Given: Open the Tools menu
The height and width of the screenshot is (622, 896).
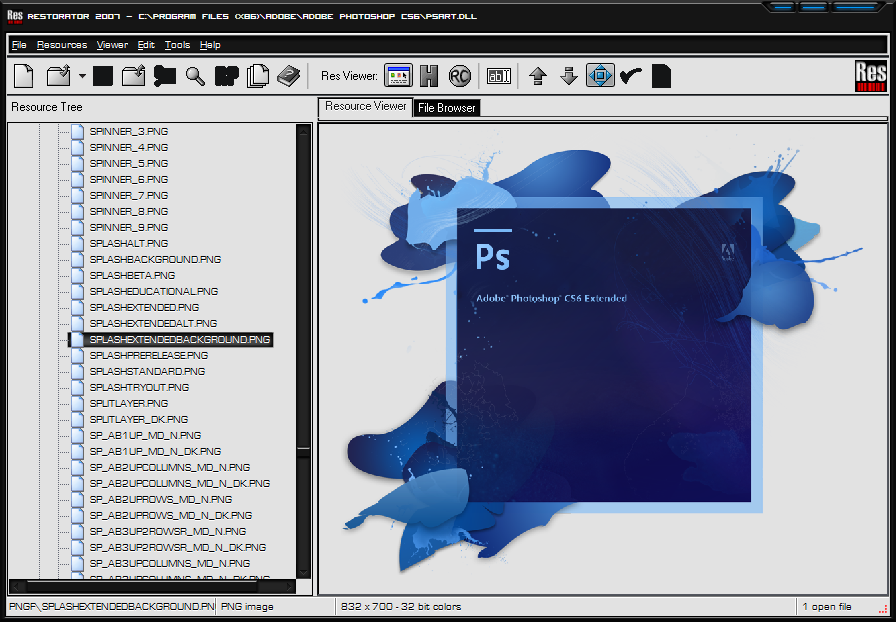Looking at the screenshot, I should pos(177,45).
